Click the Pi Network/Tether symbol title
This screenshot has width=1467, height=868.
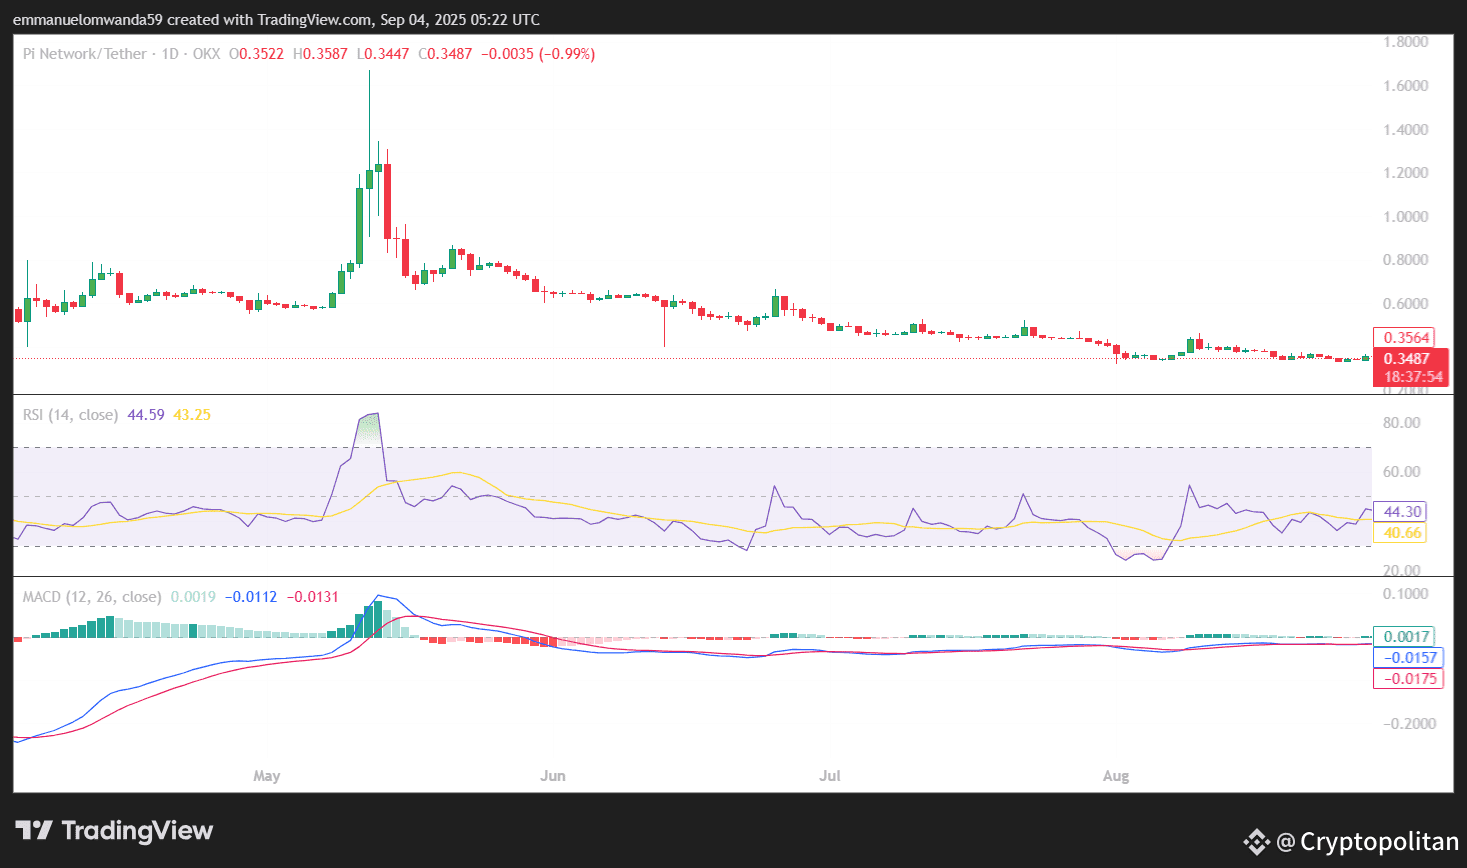(85, 54)
